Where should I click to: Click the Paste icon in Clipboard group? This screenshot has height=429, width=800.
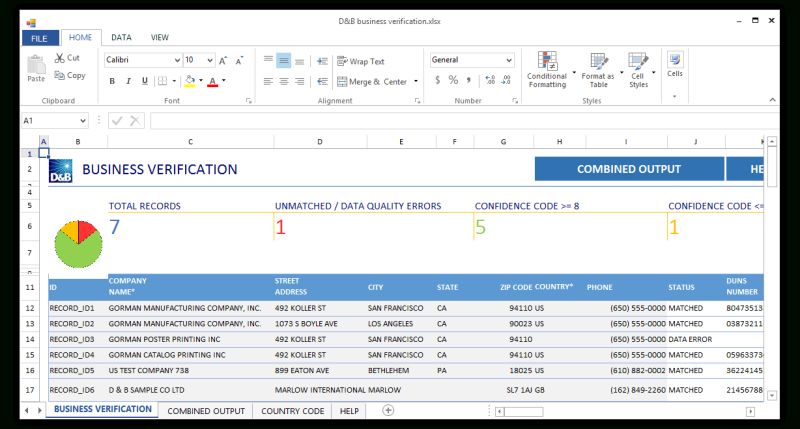pyautogui.click(x=36, y=65)
